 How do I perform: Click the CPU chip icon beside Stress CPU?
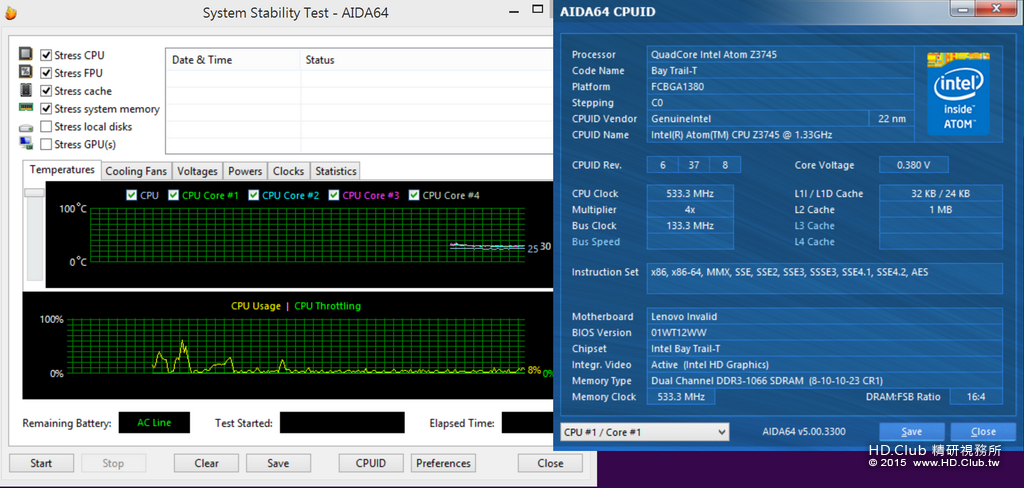(26, 54)
